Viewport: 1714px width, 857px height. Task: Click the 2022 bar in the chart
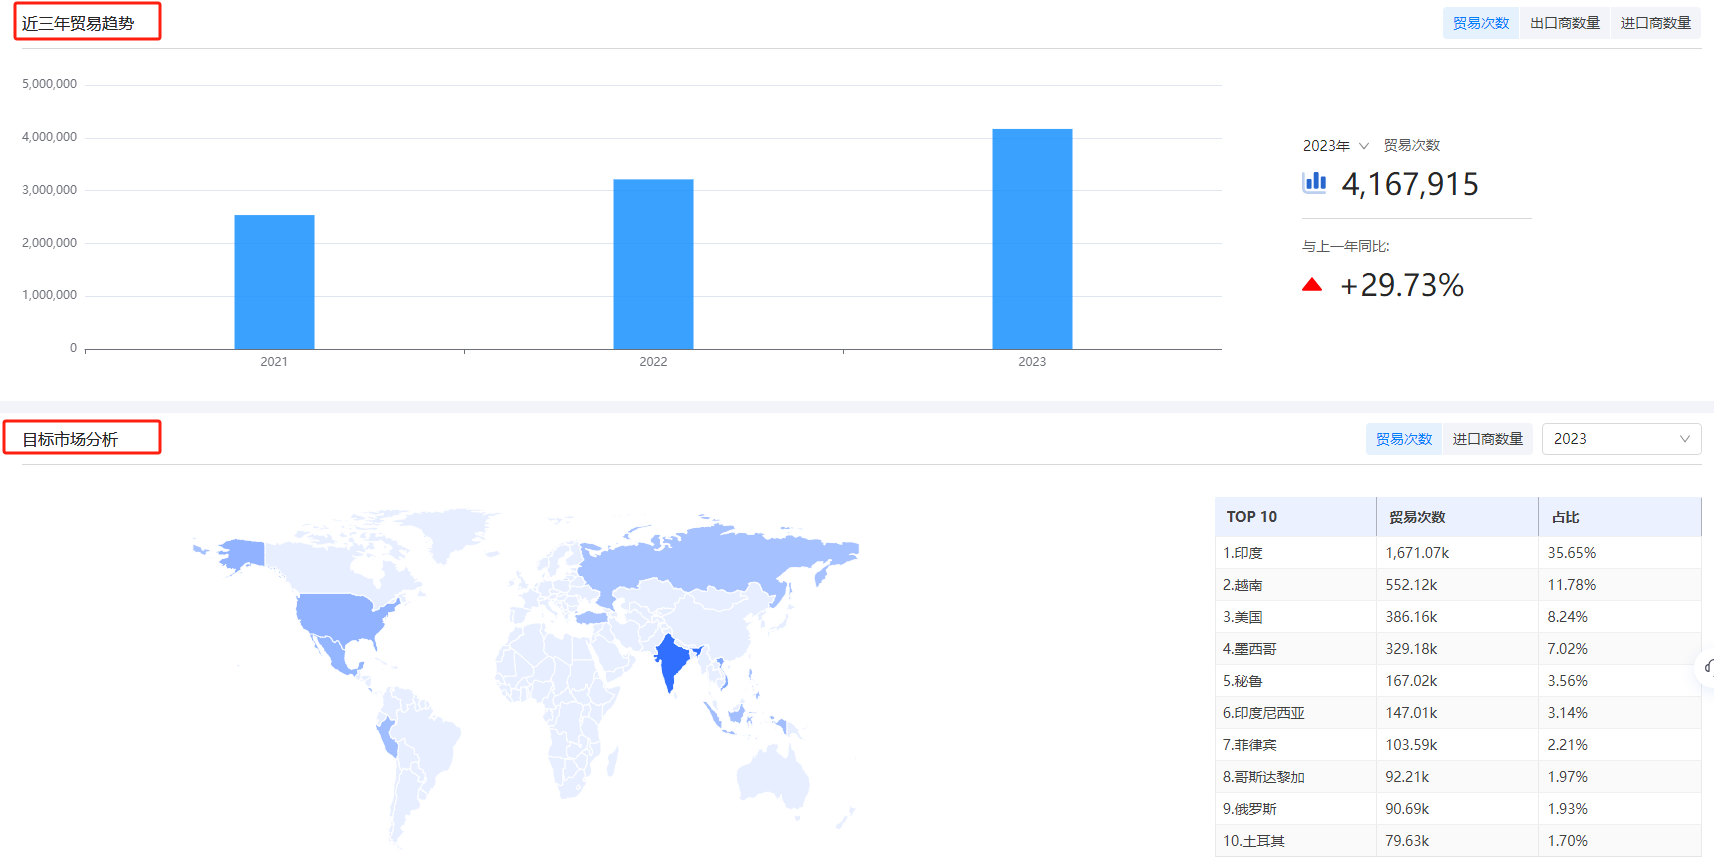click(653, 264)
